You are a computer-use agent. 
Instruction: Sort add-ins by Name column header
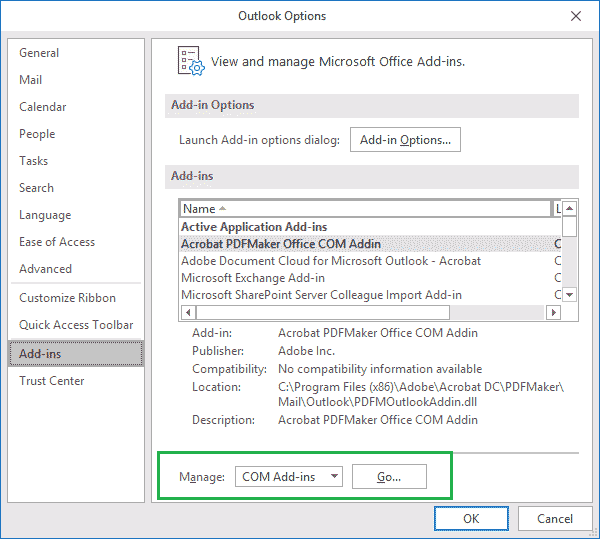point(365,209)
